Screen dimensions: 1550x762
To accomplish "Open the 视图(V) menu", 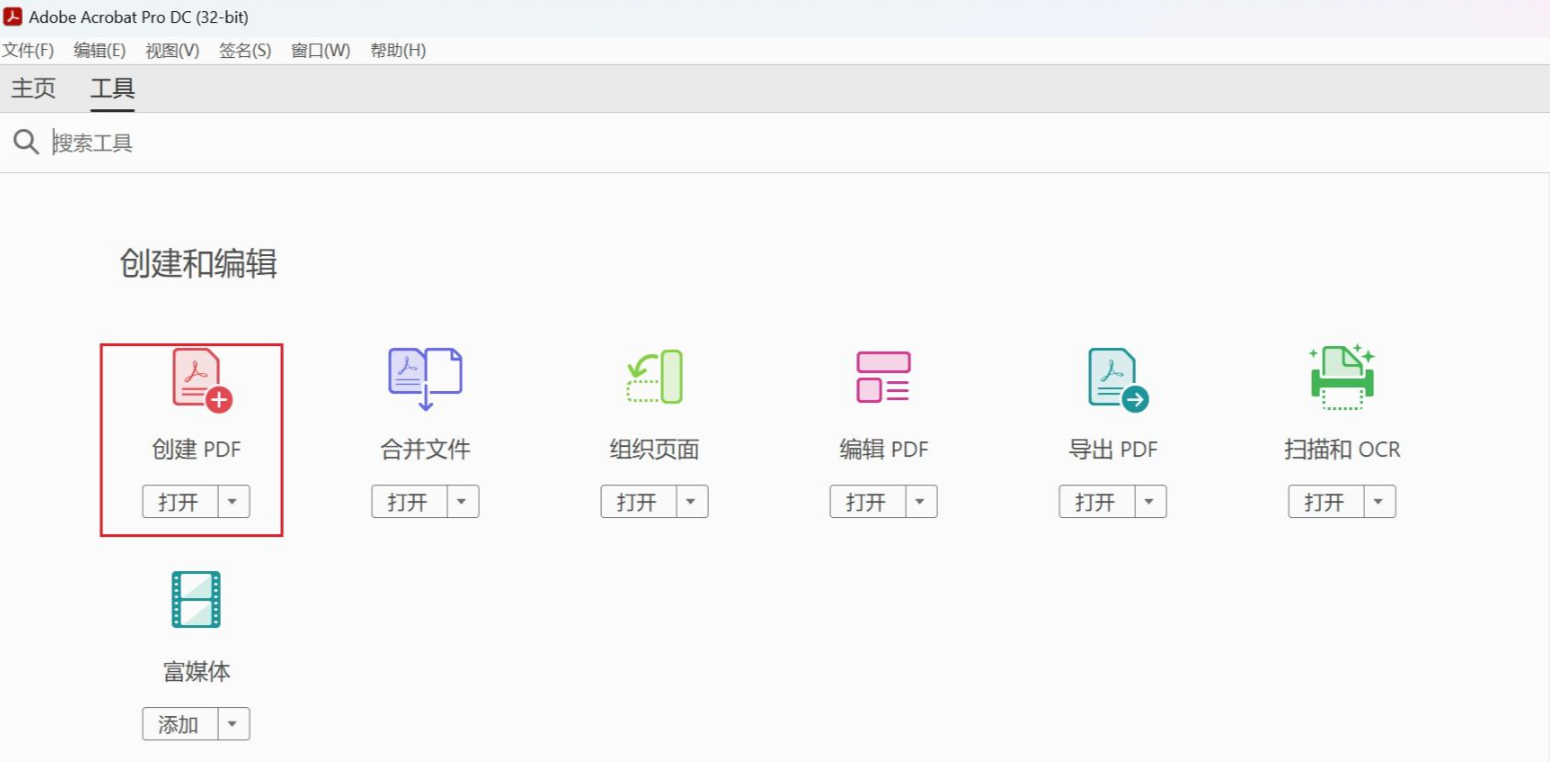I will 170,50.
